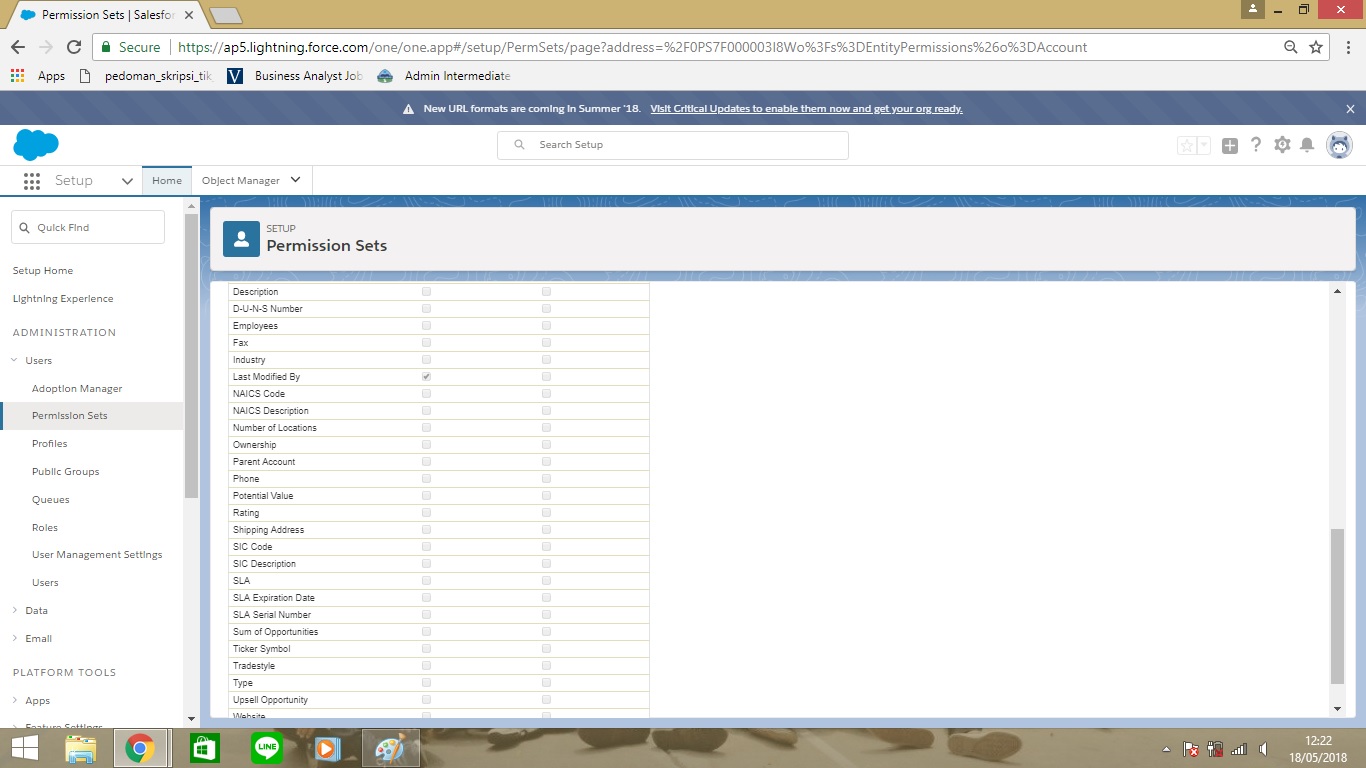
Task: Open Public Groups in the sidebar
Action: coord(66,472)
